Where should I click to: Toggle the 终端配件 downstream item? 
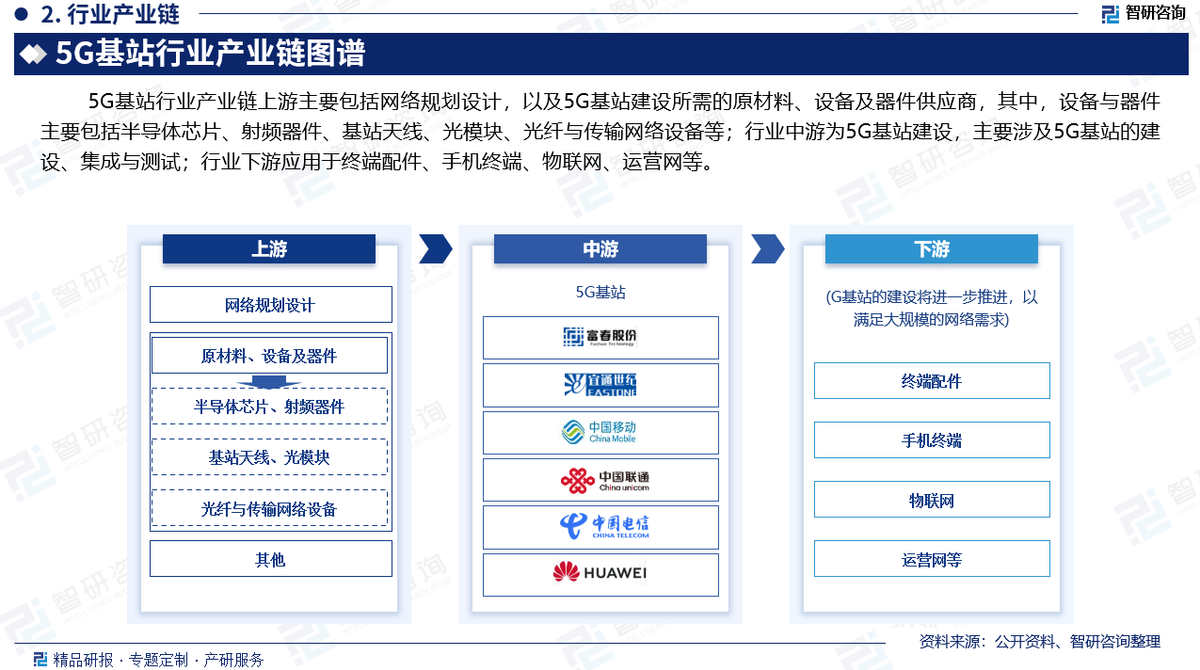point(931,380)
